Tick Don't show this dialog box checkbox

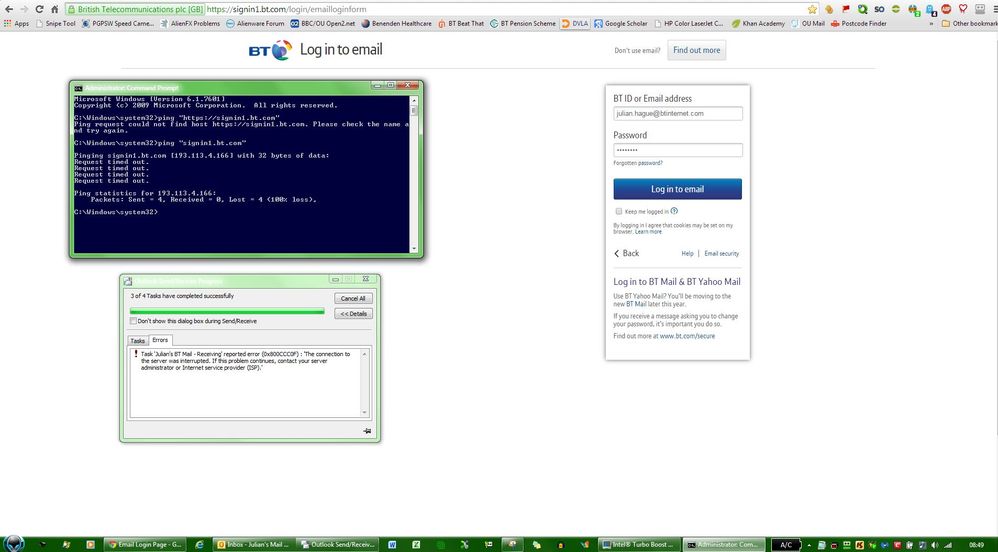tap(134, 322)
